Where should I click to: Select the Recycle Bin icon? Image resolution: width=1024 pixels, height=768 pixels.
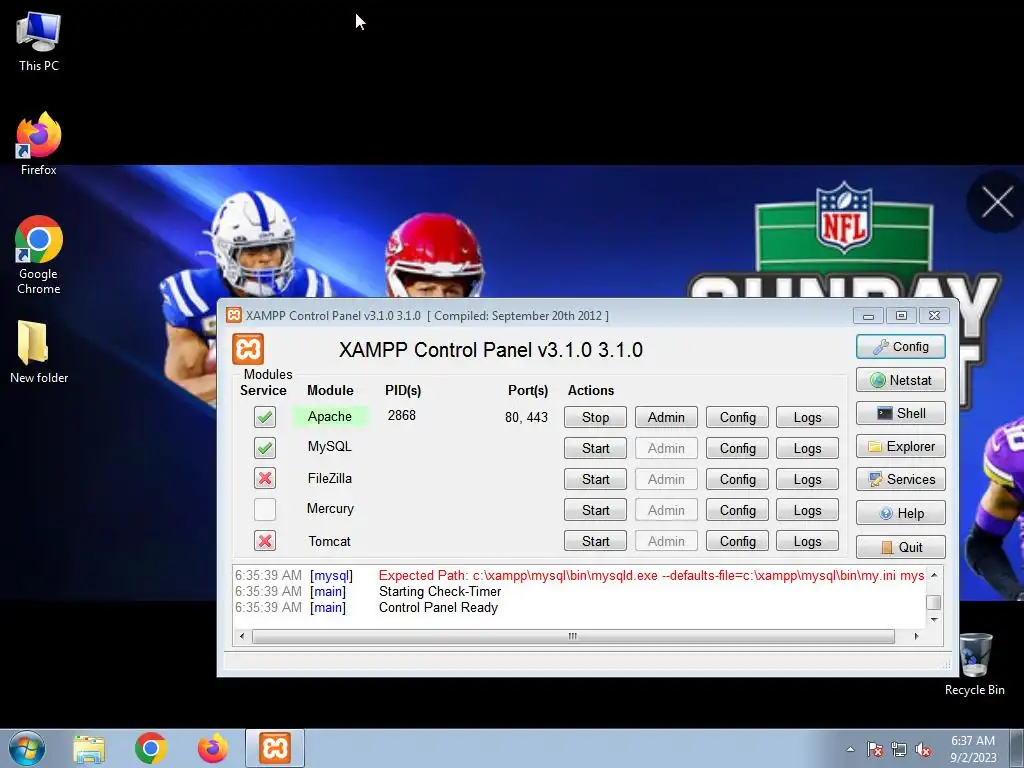[x=974, y=664]
